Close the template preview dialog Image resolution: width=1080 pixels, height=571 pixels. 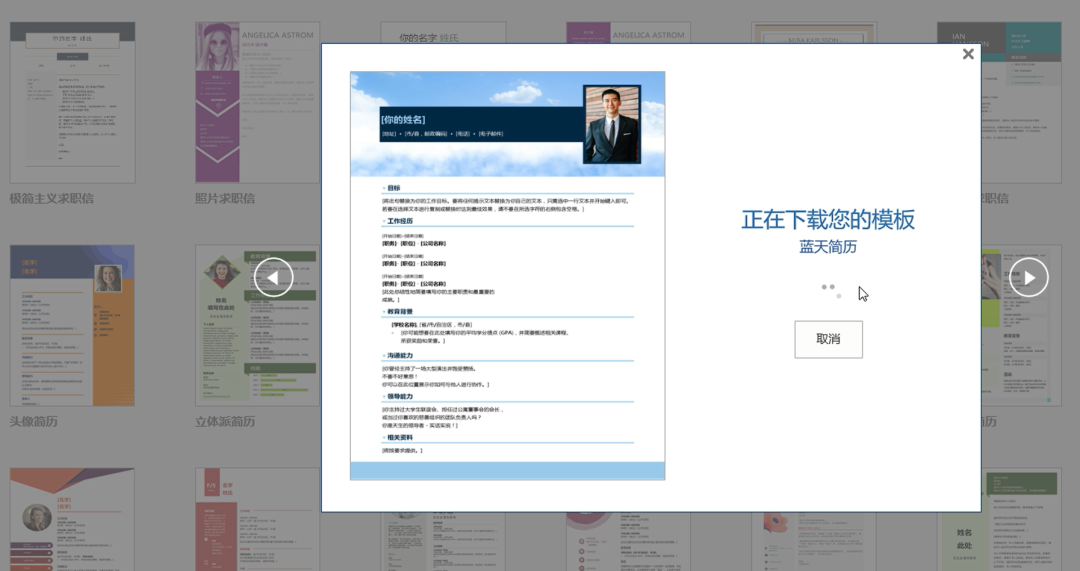tap(967, 54)
